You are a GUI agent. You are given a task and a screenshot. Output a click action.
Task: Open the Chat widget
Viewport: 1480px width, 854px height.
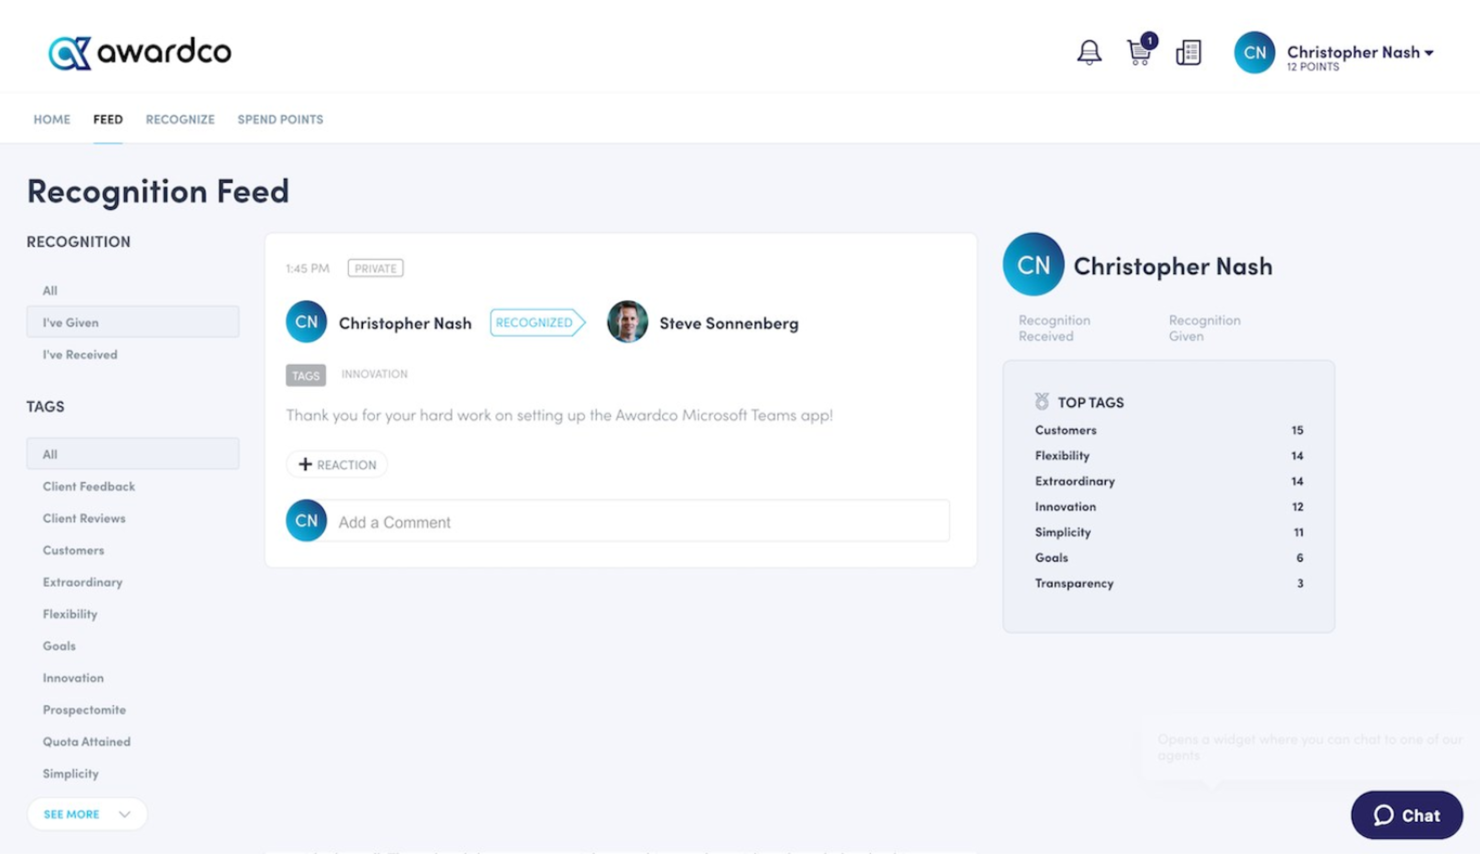click(1406, 815)
